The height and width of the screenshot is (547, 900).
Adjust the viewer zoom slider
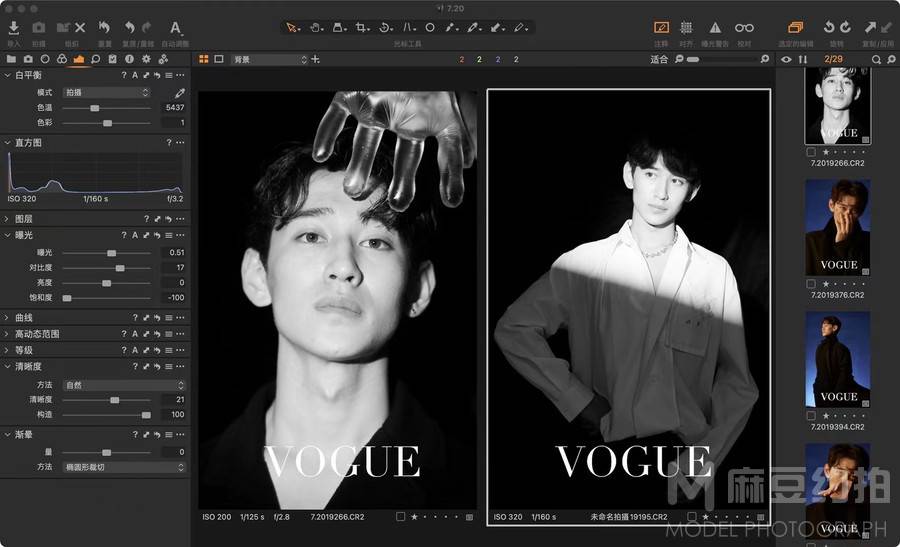721,59
